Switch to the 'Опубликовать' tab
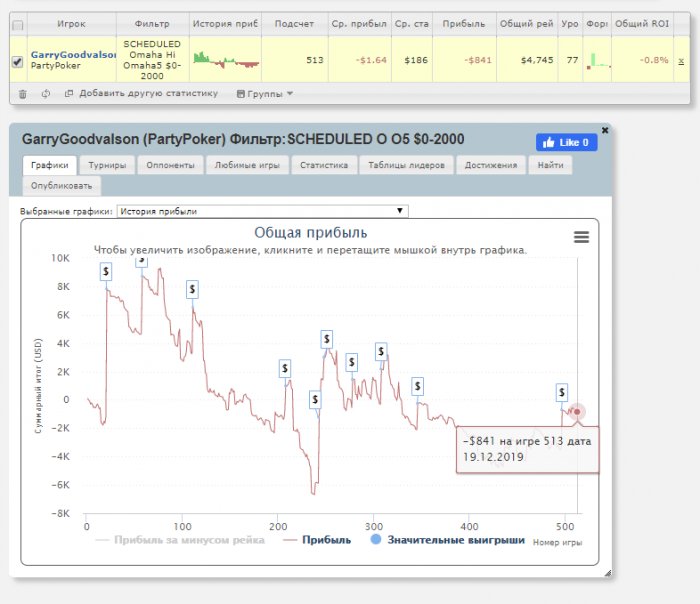 (62, 186)
